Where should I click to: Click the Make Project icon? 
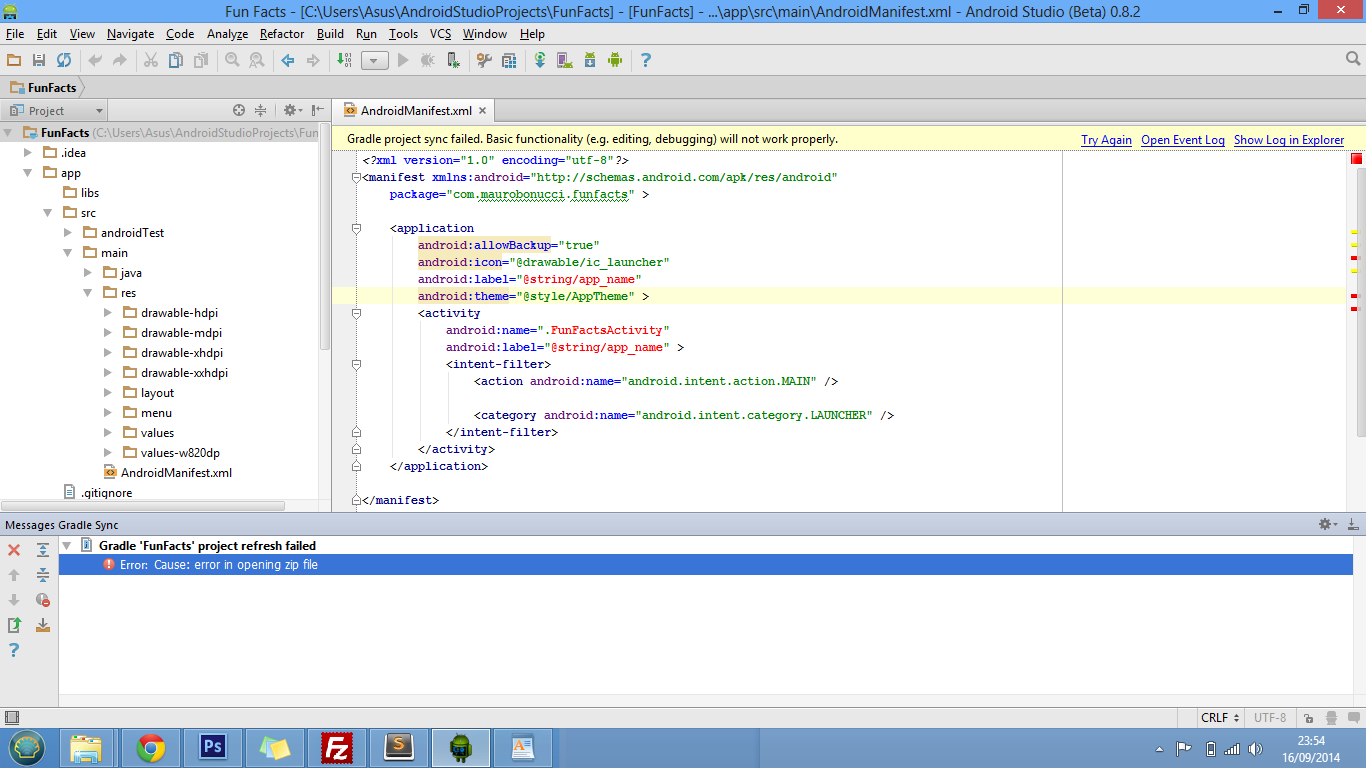[344, 60]
